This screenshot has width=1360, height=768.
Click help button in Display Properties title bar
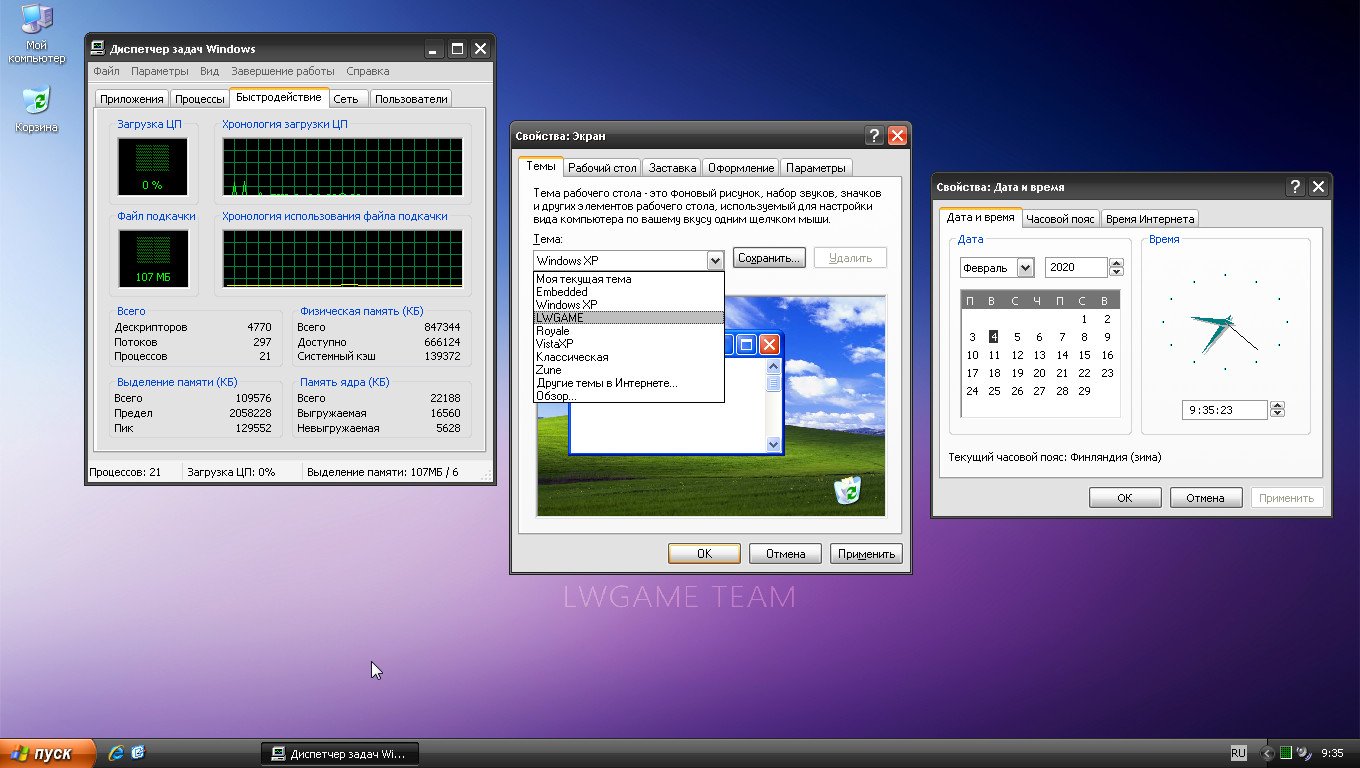(874, 136)
